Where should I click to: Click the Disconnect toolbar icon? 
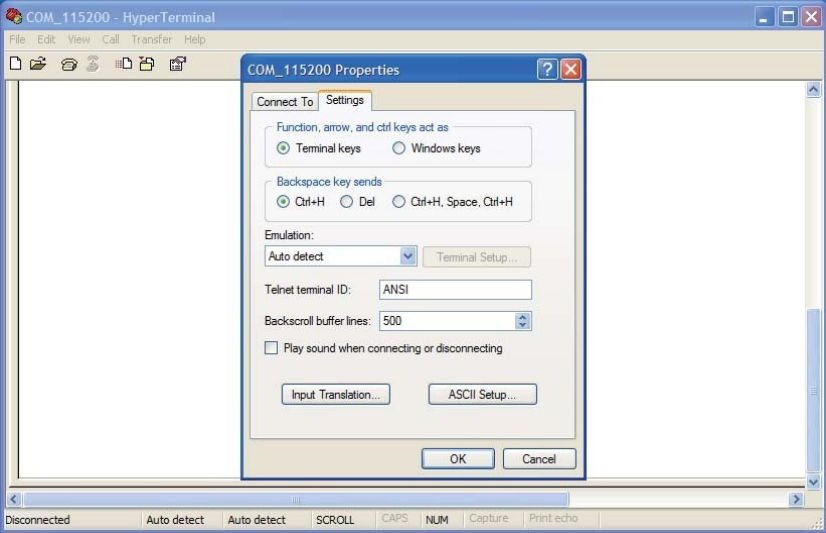point(93,64)
